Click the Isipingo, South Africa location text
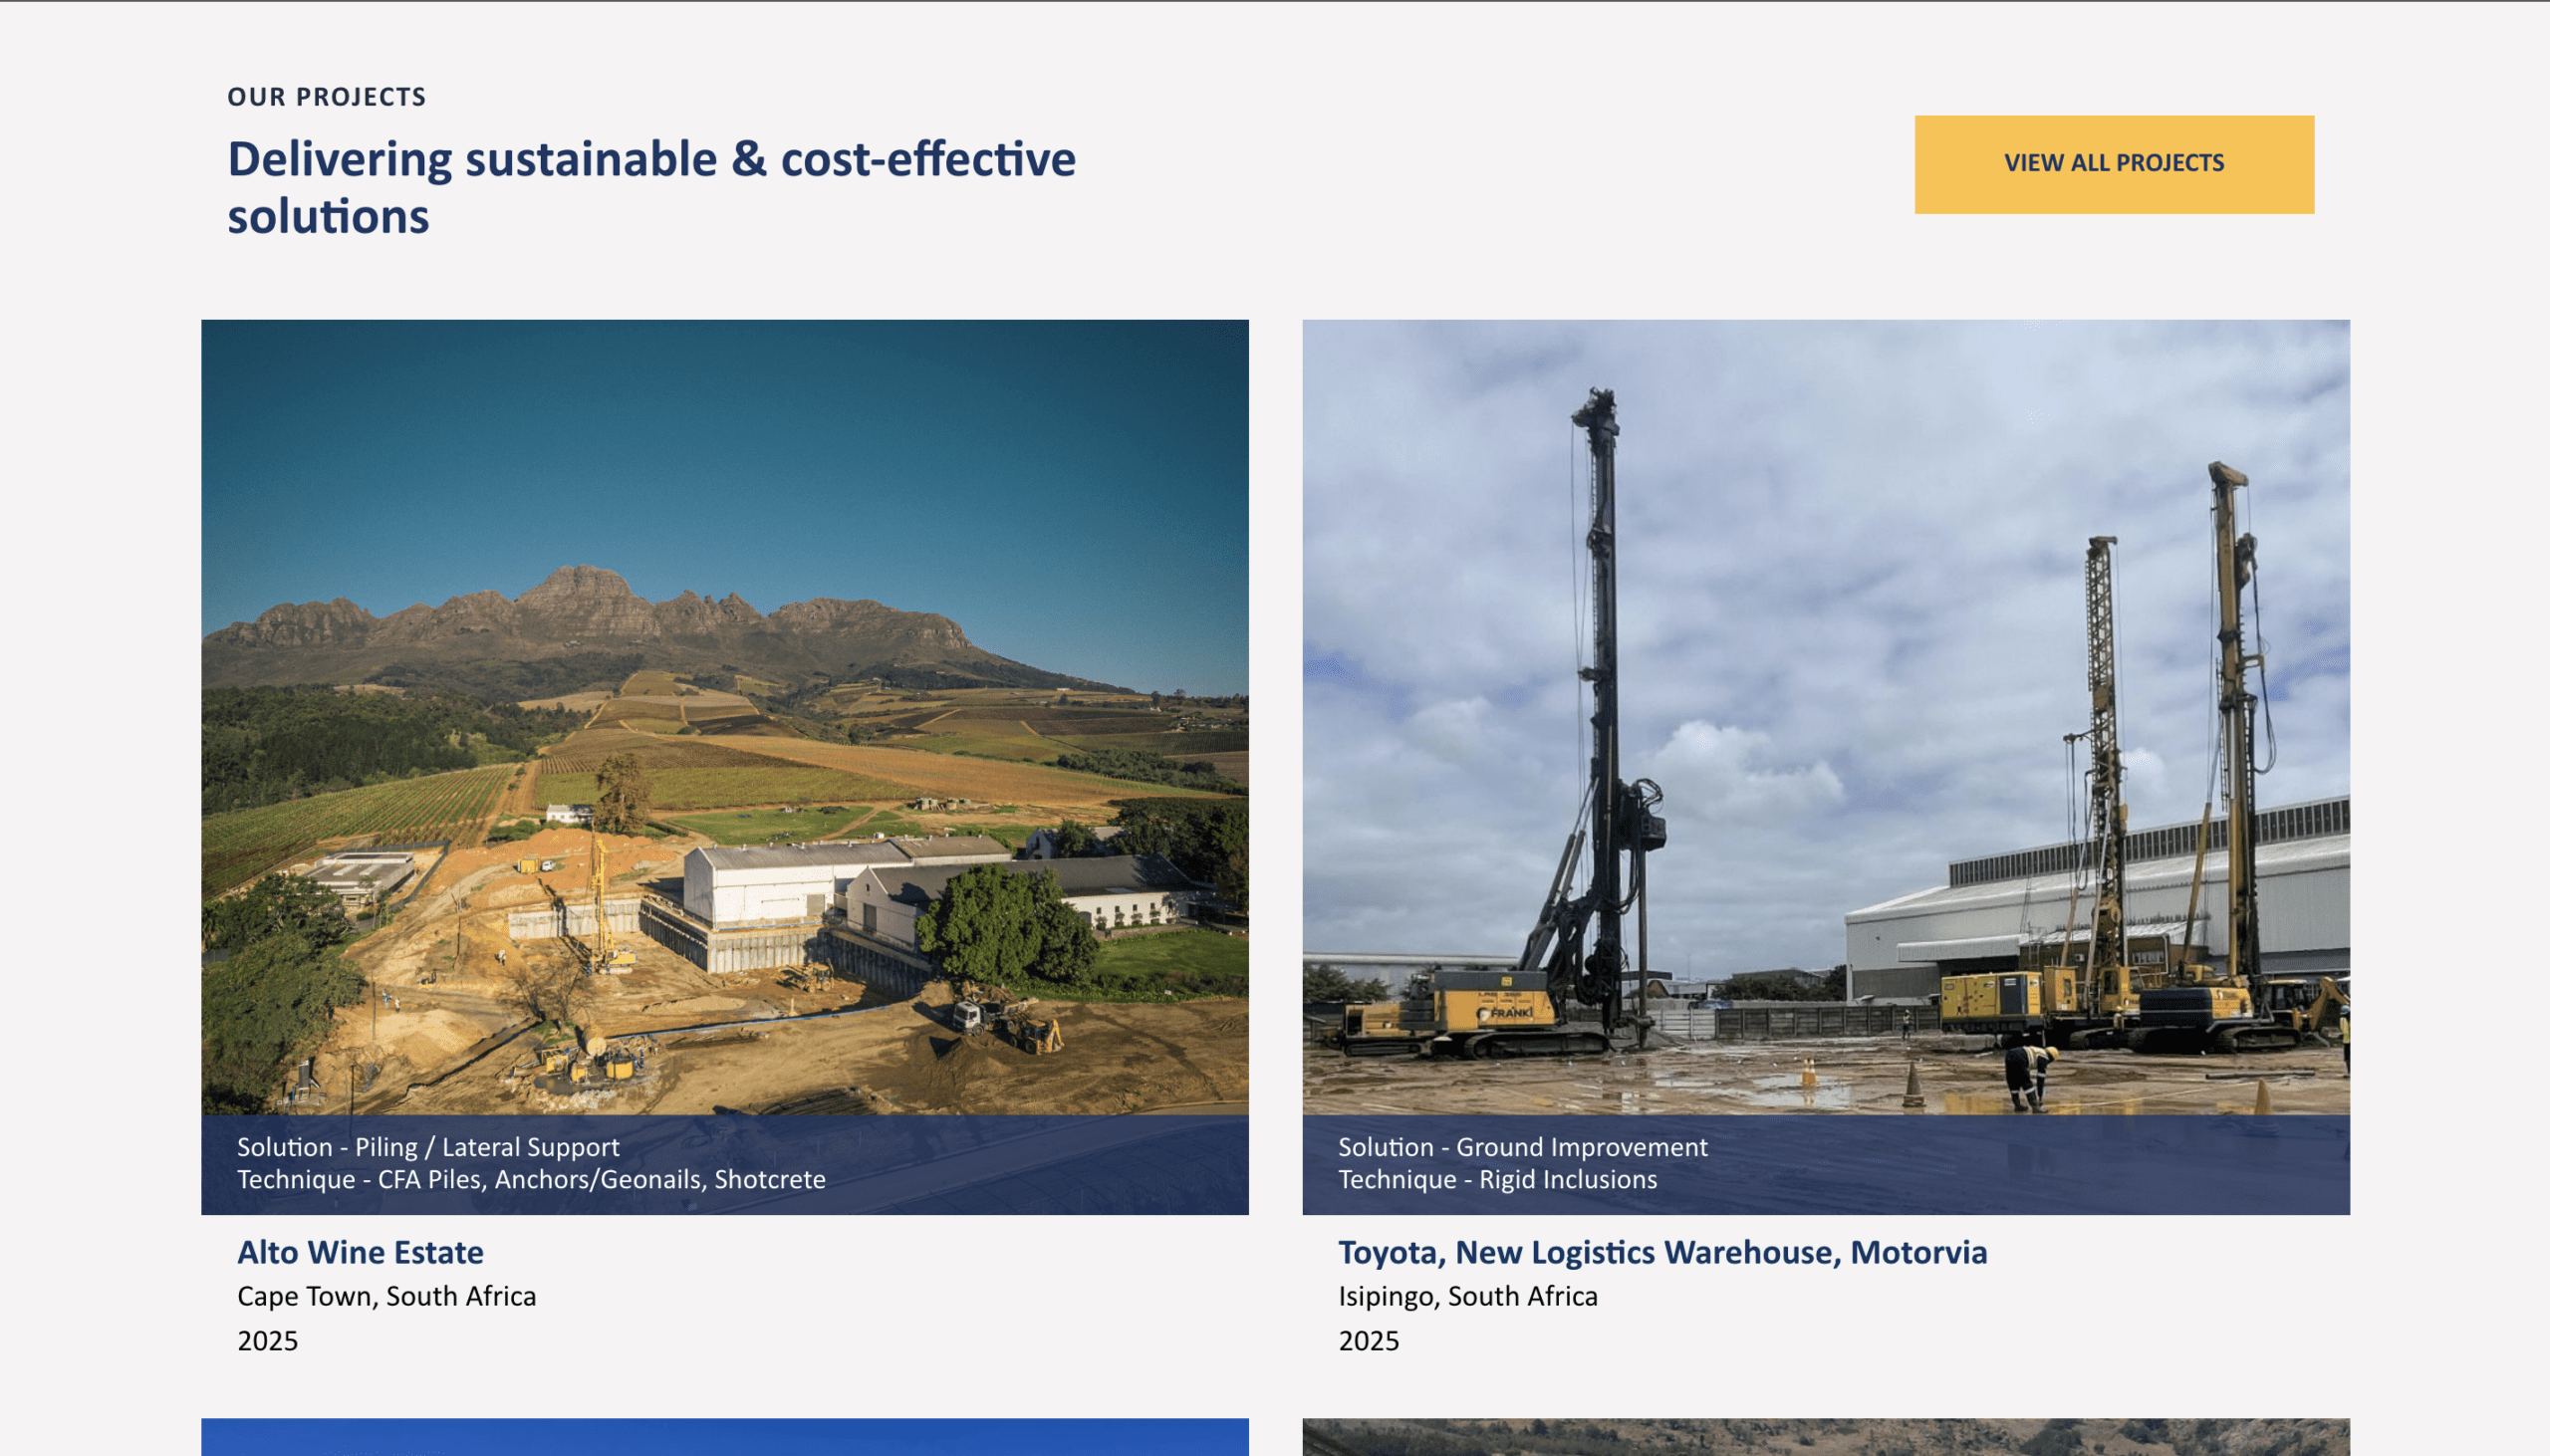 pos(1467,1296)
